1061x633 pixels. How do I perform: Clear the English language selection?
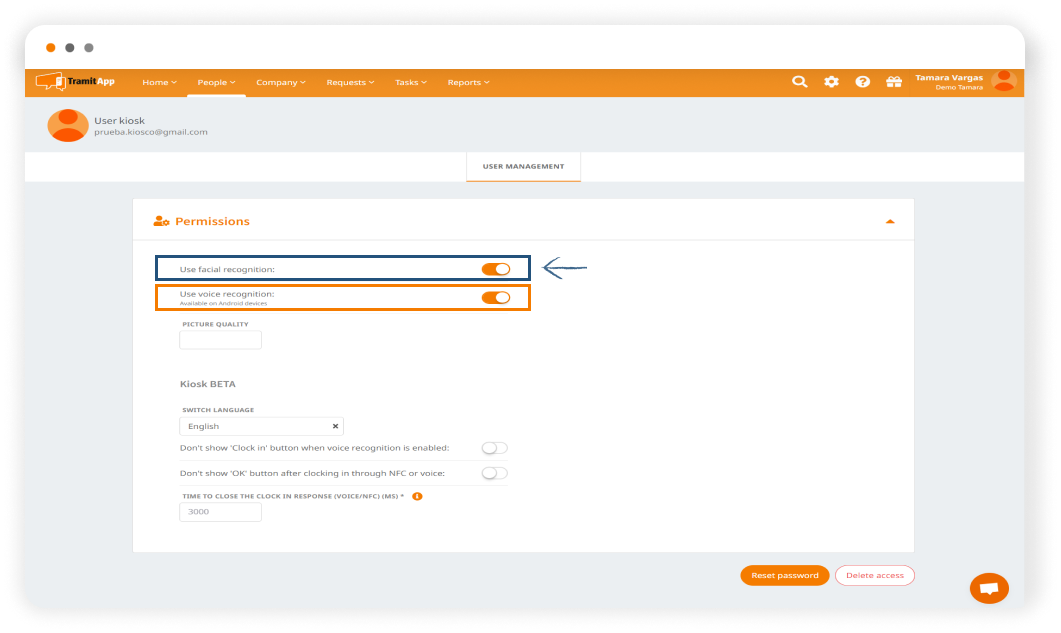click(335, 426)
